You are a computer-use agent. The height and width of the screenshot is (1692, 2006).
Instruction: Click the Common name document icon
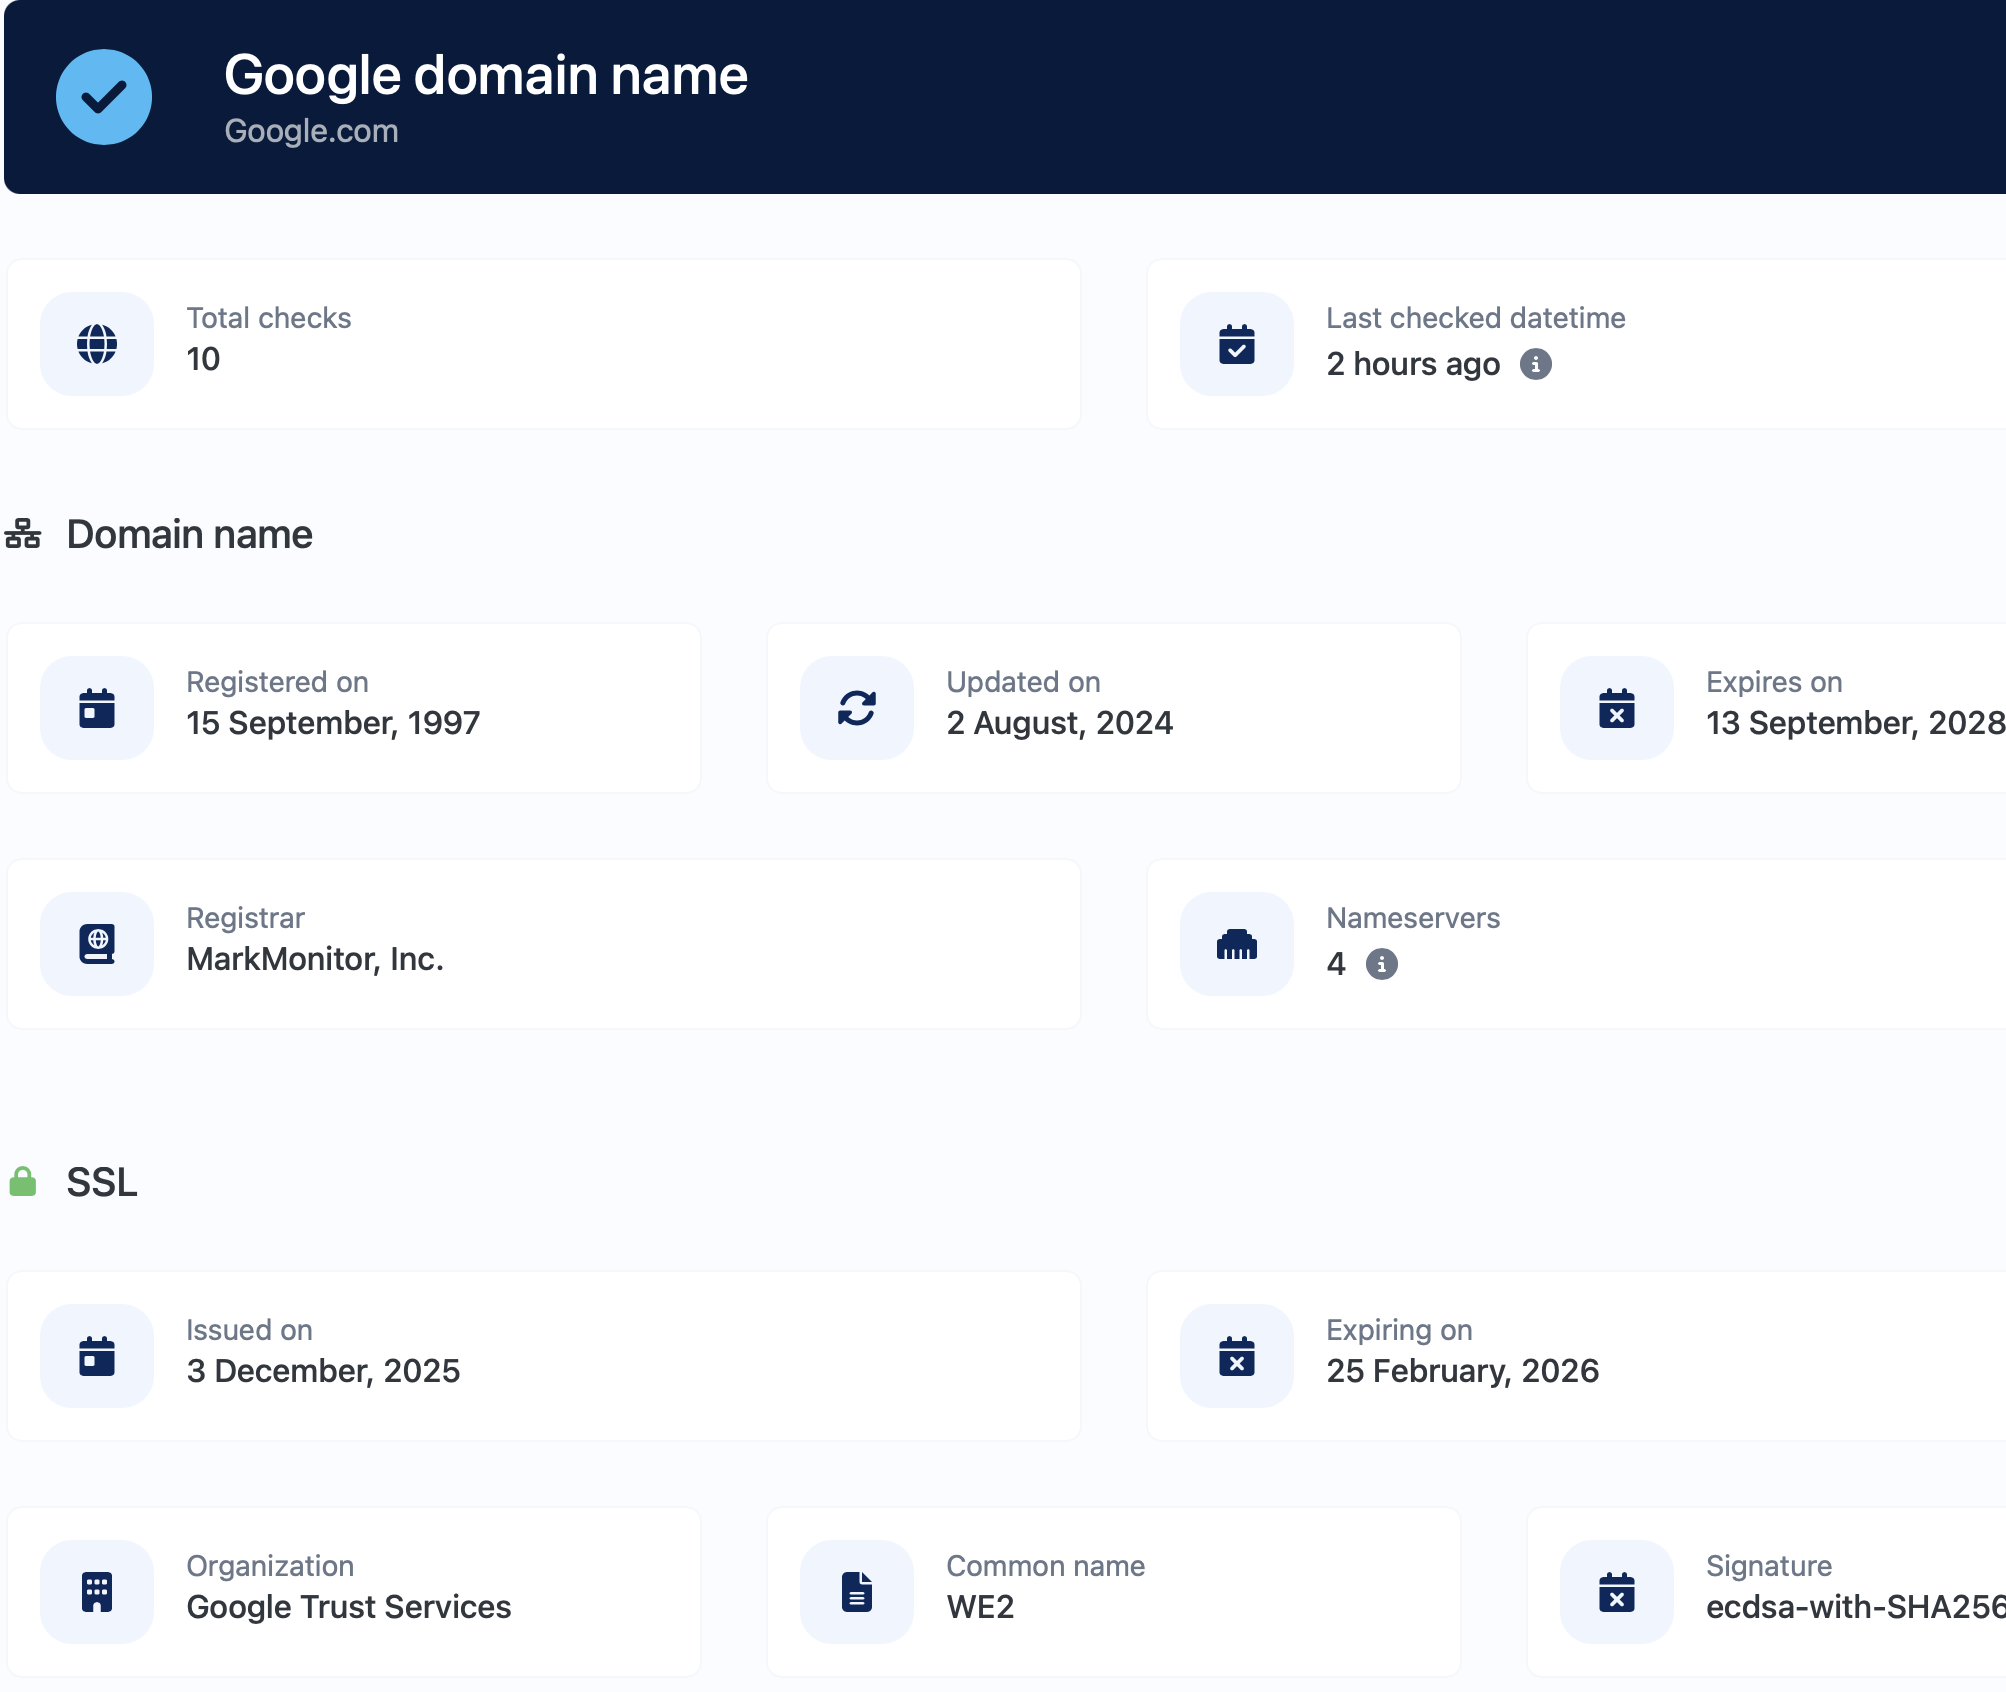[x=857, y=1592]
